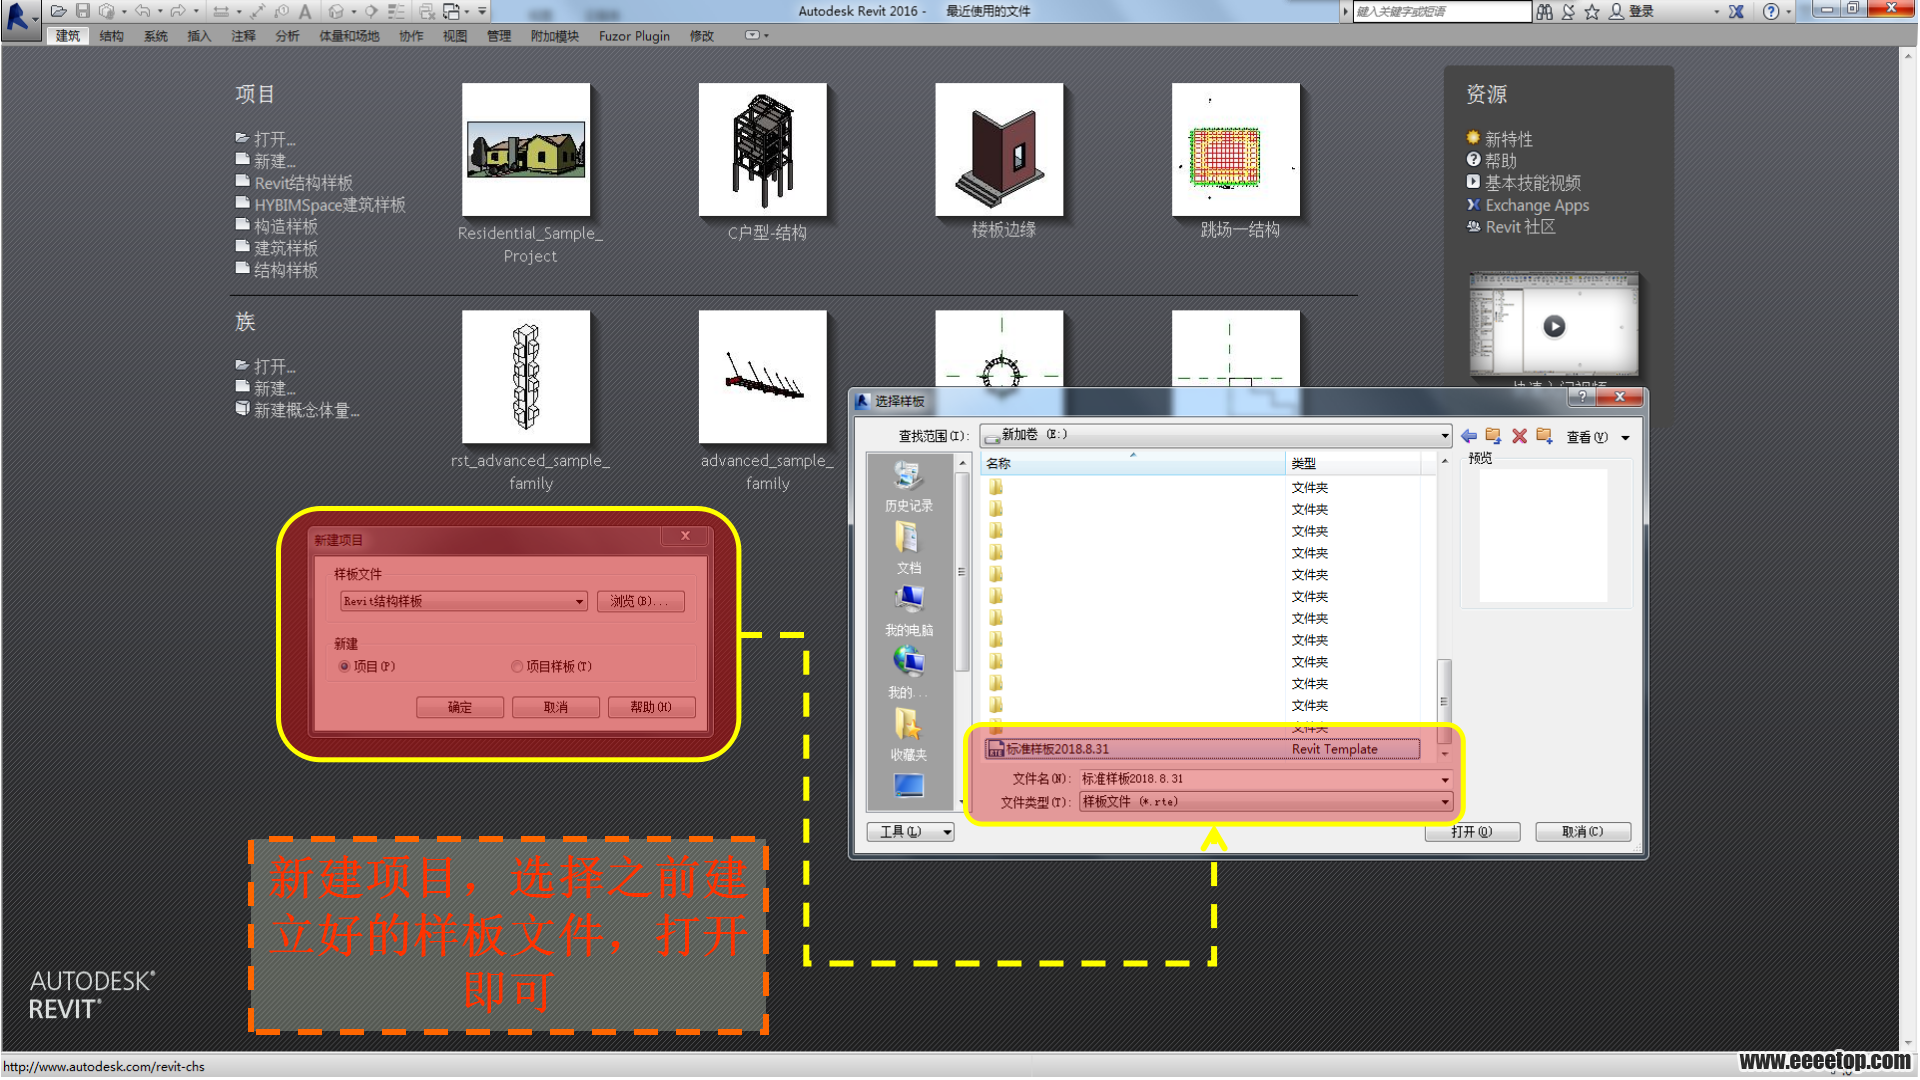Select the 标准样板2018.8.31 template file row
Screen dimensions: 1920x1080
point(1202,749)
